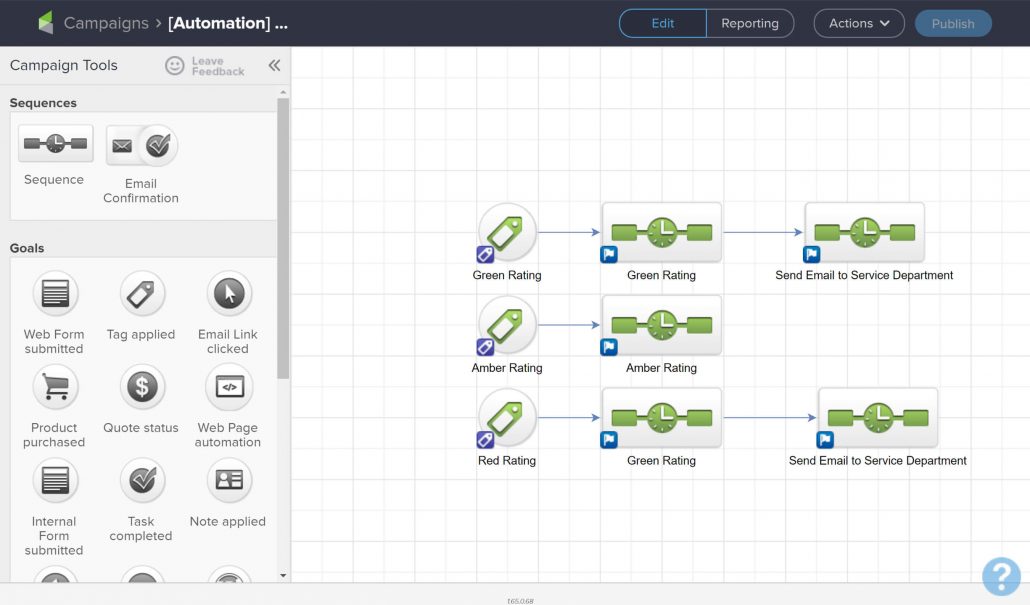This screenshot has height=605, width=1030.
Task: Open the Leave Feedback link
Action: tap(205, 66)
